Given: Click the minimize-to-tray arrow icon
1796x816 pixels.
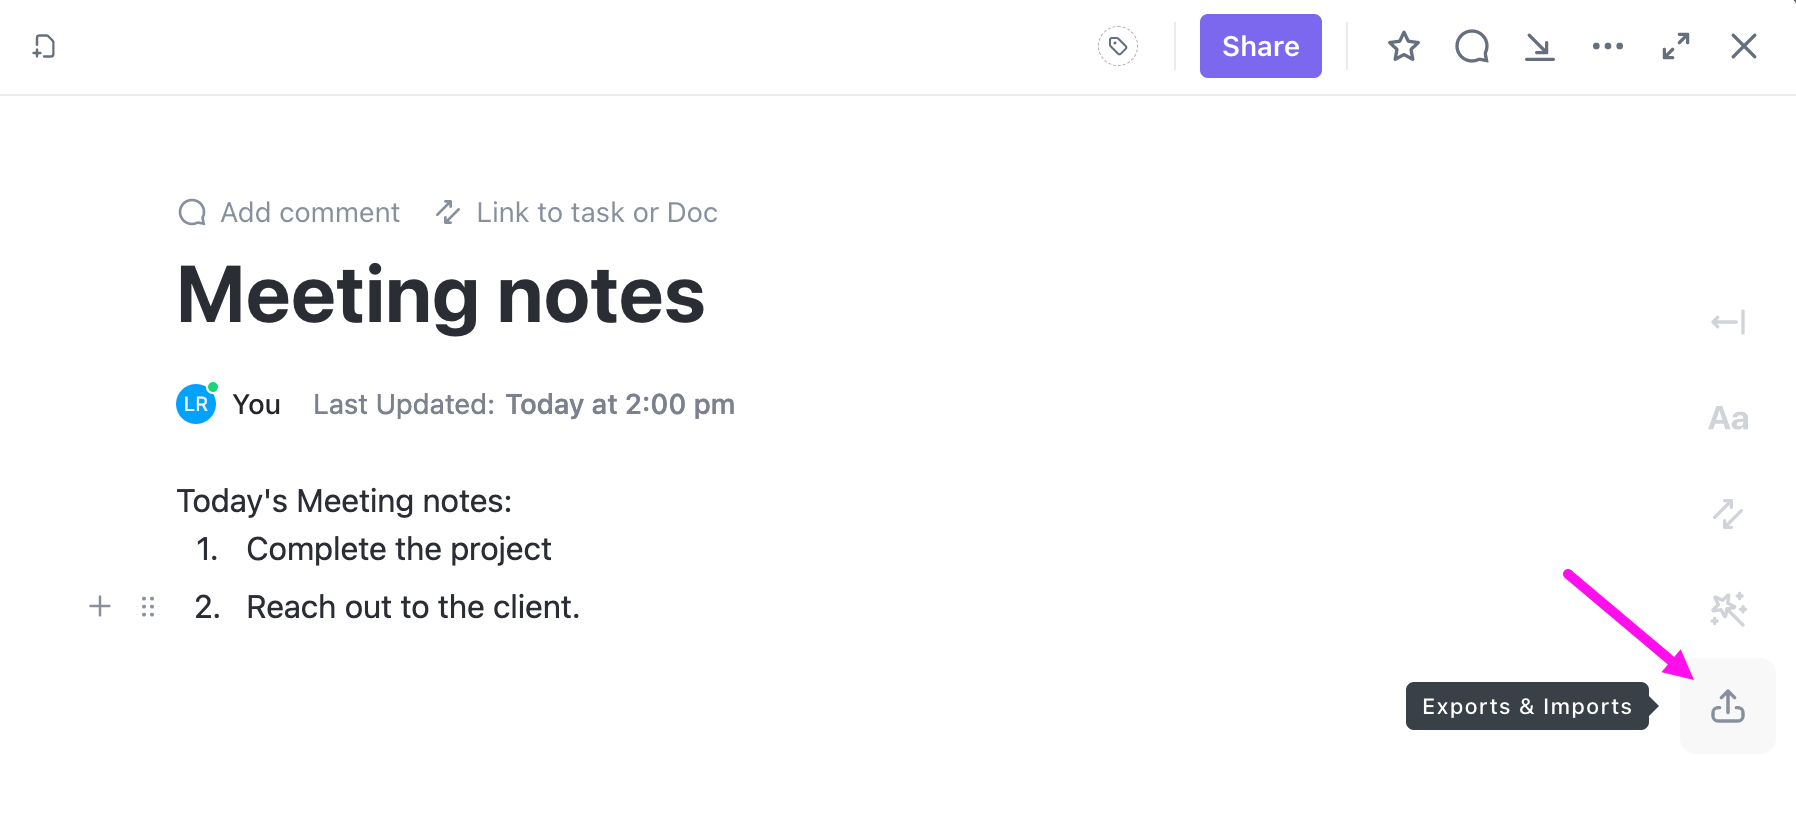Looking at the screenshot, I should pyautogui.click(x=1540, y=46).
